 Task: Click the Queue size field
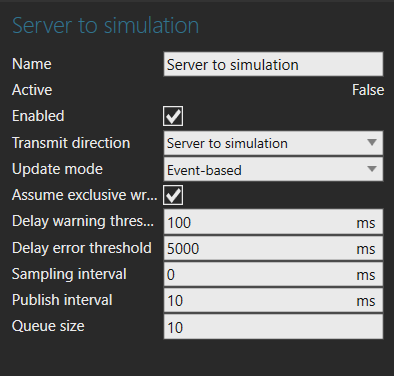(273, 327)
